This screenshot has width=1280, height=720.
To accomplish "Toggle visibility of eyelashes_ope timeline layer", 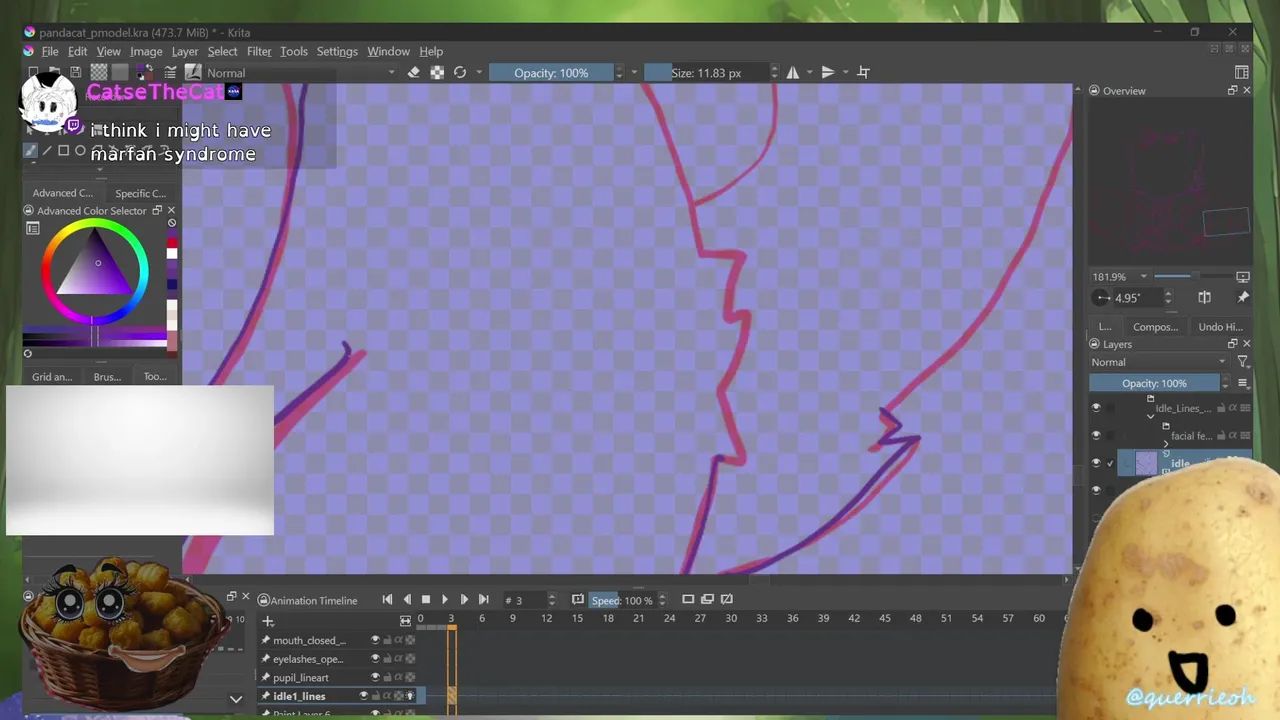I will pos(375,659).
